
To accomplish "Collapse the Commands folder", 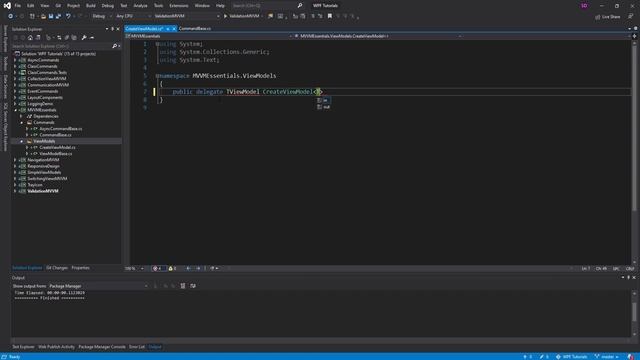I will (22, 122).
